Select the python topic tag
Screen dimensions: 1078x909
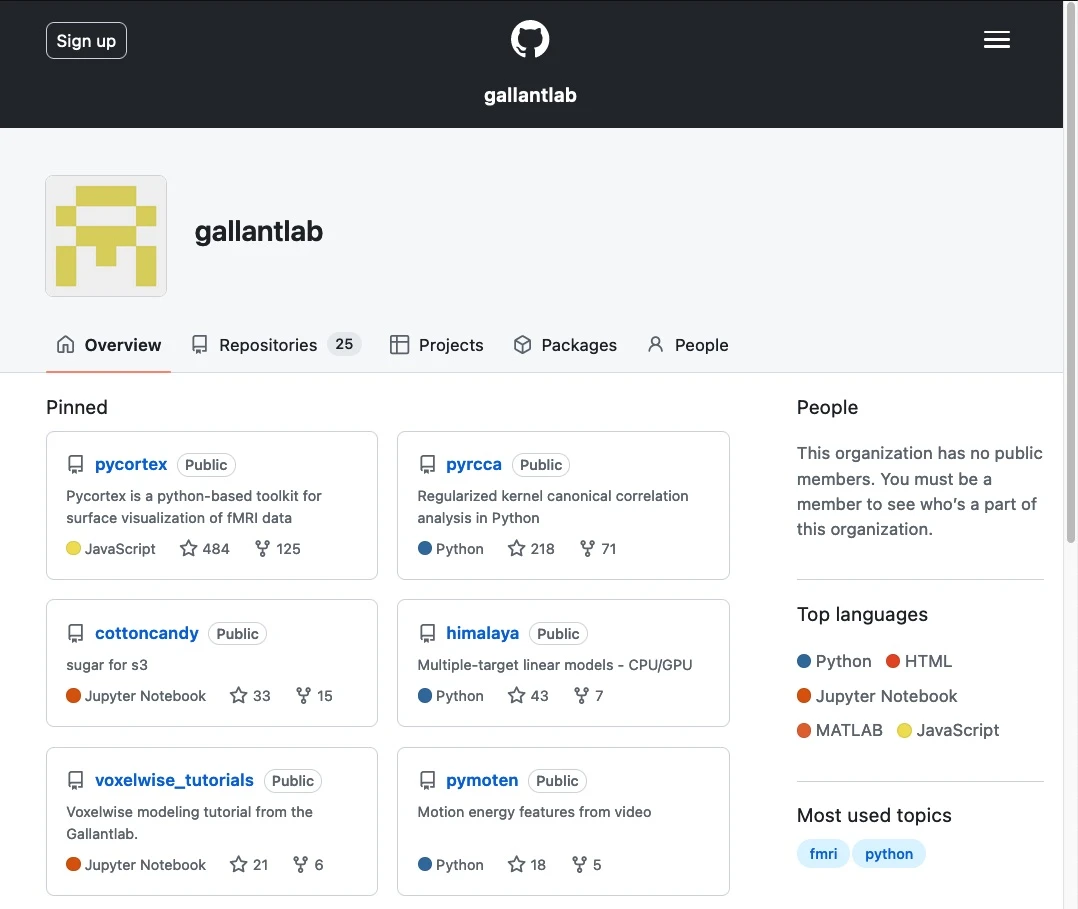click(888, 853)
